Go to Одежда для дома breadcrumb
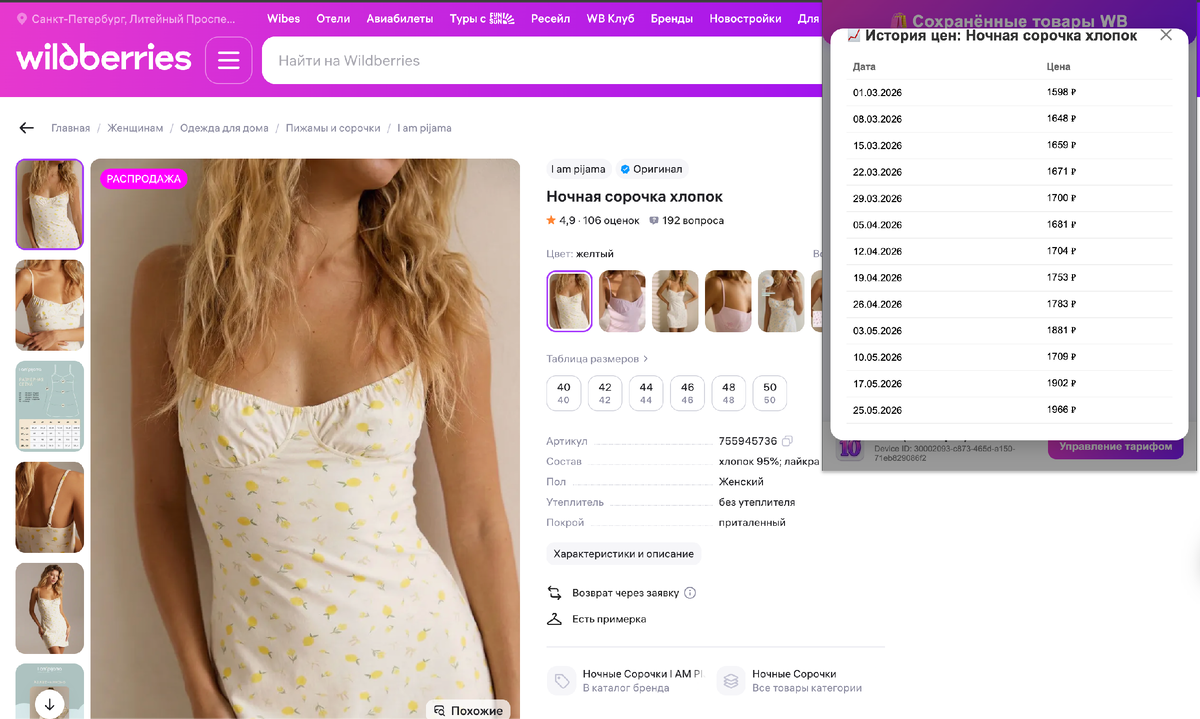This screenshot has height=719, width=1200. click(x=224, y=128)
